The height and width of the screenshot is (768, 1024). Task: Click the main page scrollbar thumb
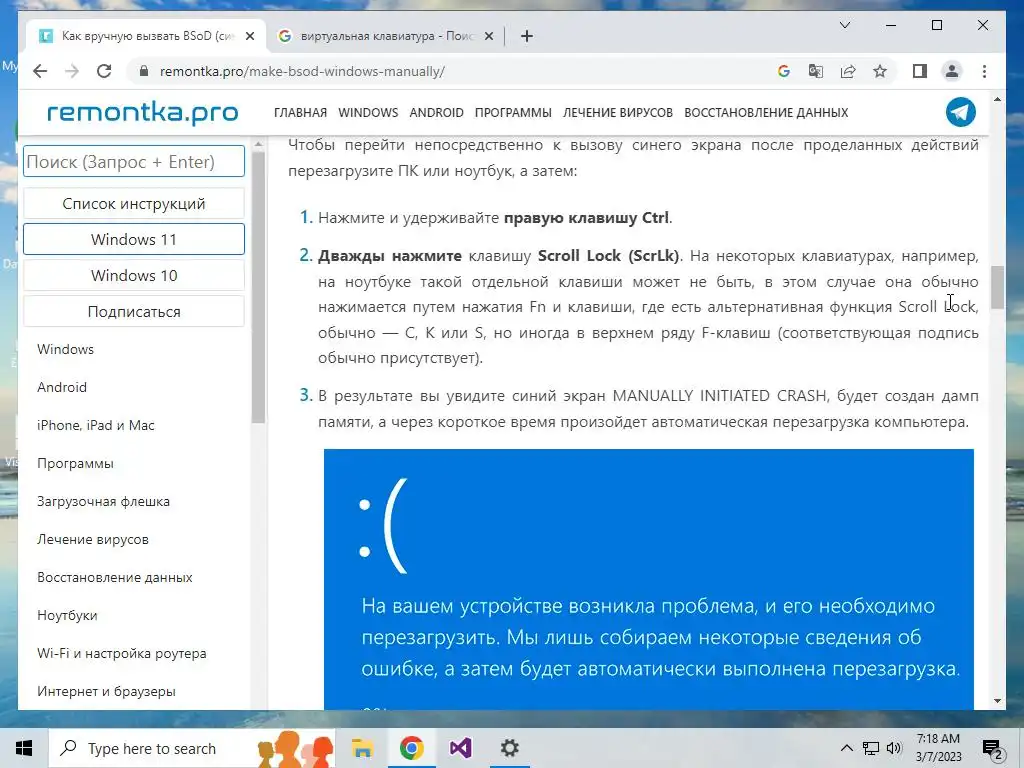tap(997, 287)
